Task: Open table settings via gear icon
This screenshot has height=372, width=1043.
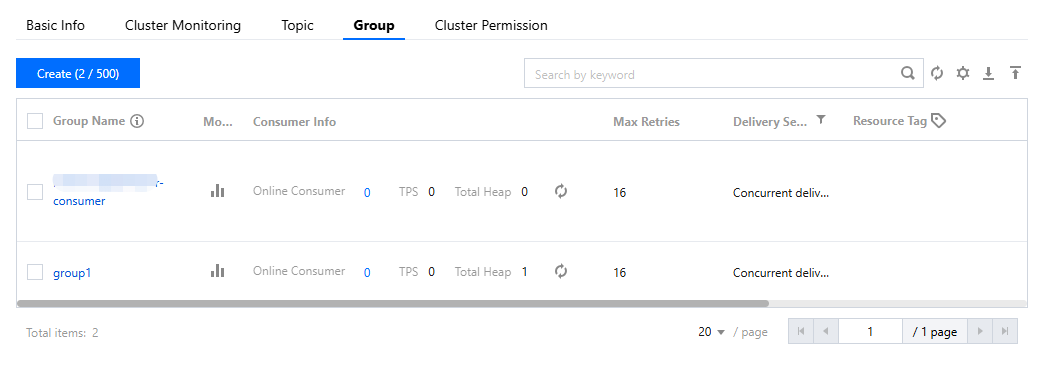Action: 963,73
